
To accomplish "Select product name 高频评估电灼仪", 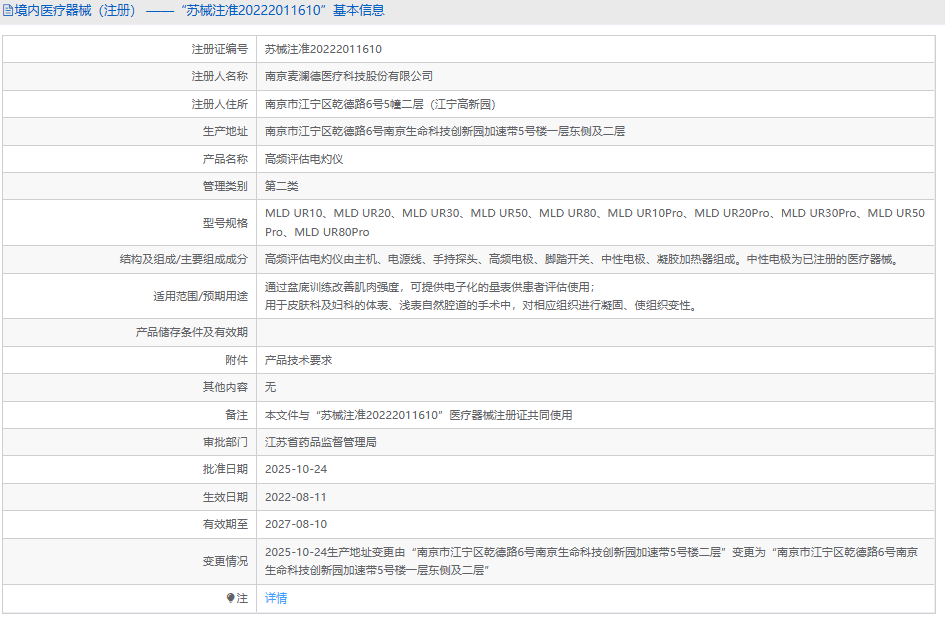I will [x=304, y=159].
